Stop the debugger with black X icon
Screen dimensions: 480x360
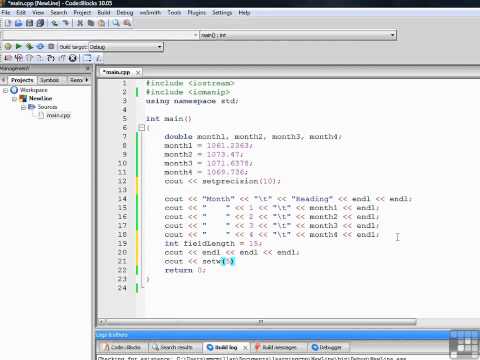coord(73,58)
